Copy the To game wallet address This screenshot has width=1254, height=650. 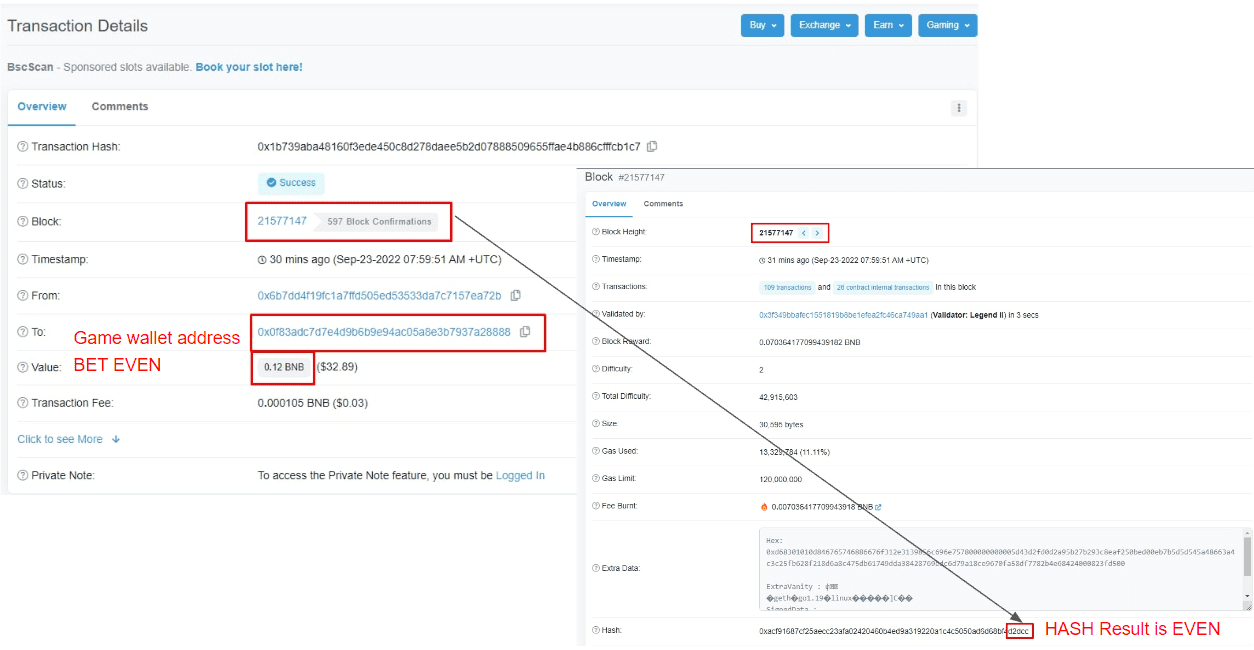(x=525, y=332)
